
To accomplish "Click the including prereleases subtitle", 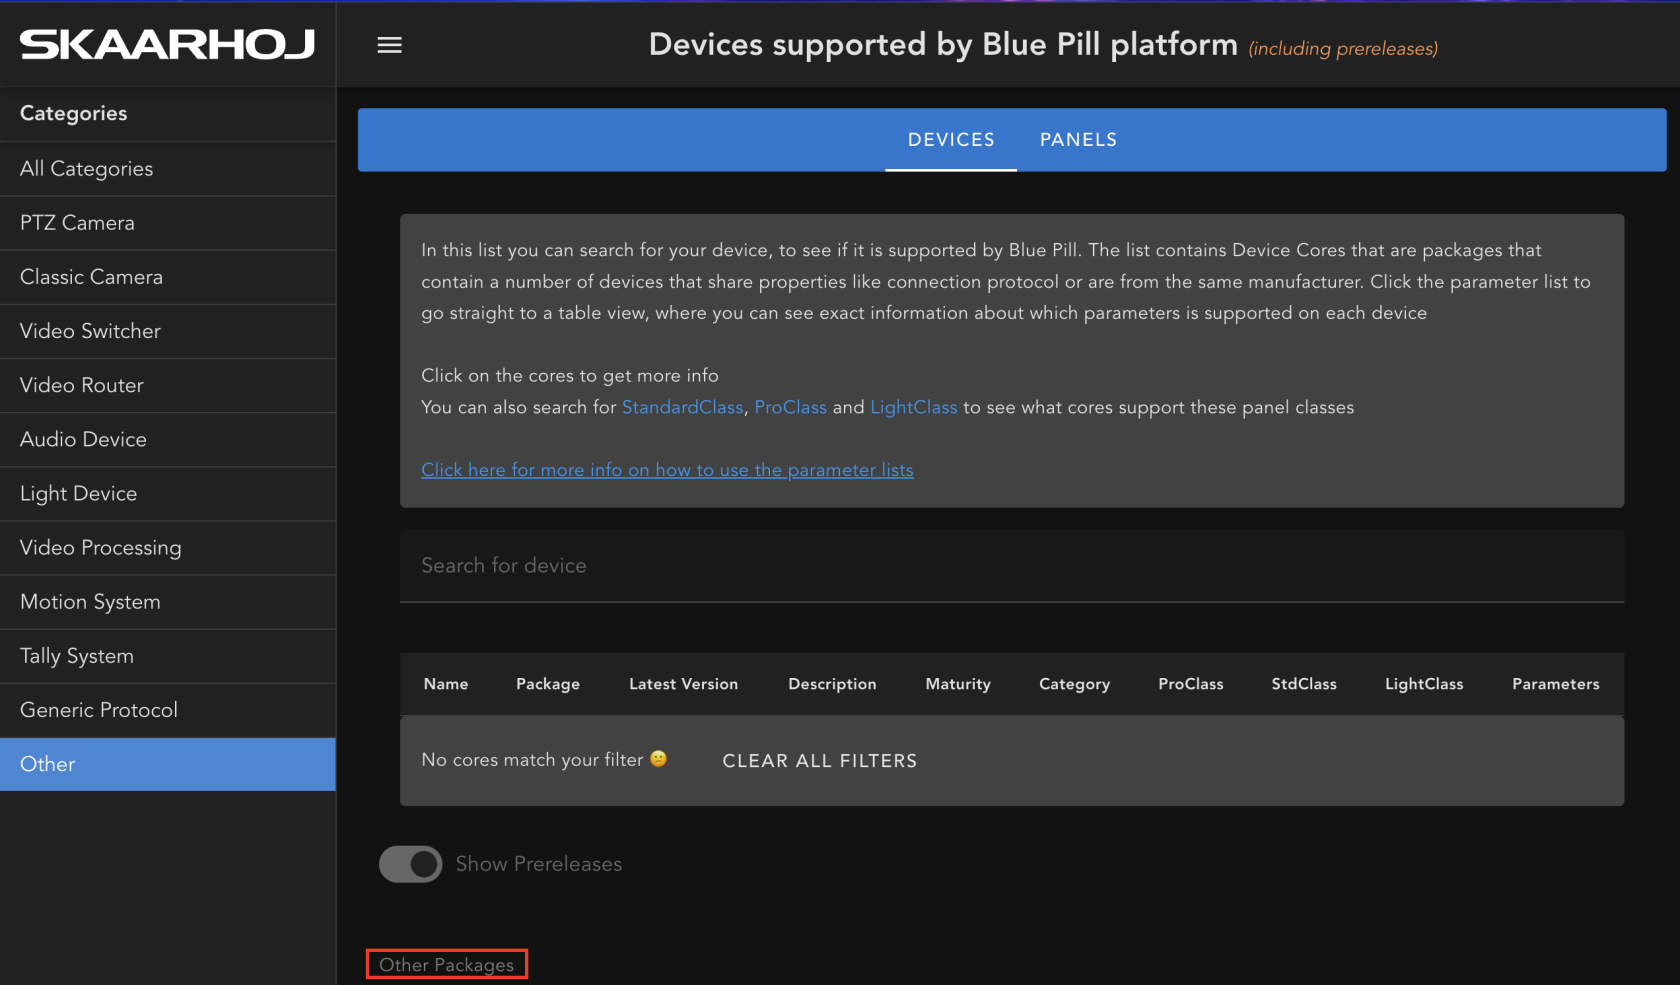I will pyautogui.click(x=1343, y=49).
